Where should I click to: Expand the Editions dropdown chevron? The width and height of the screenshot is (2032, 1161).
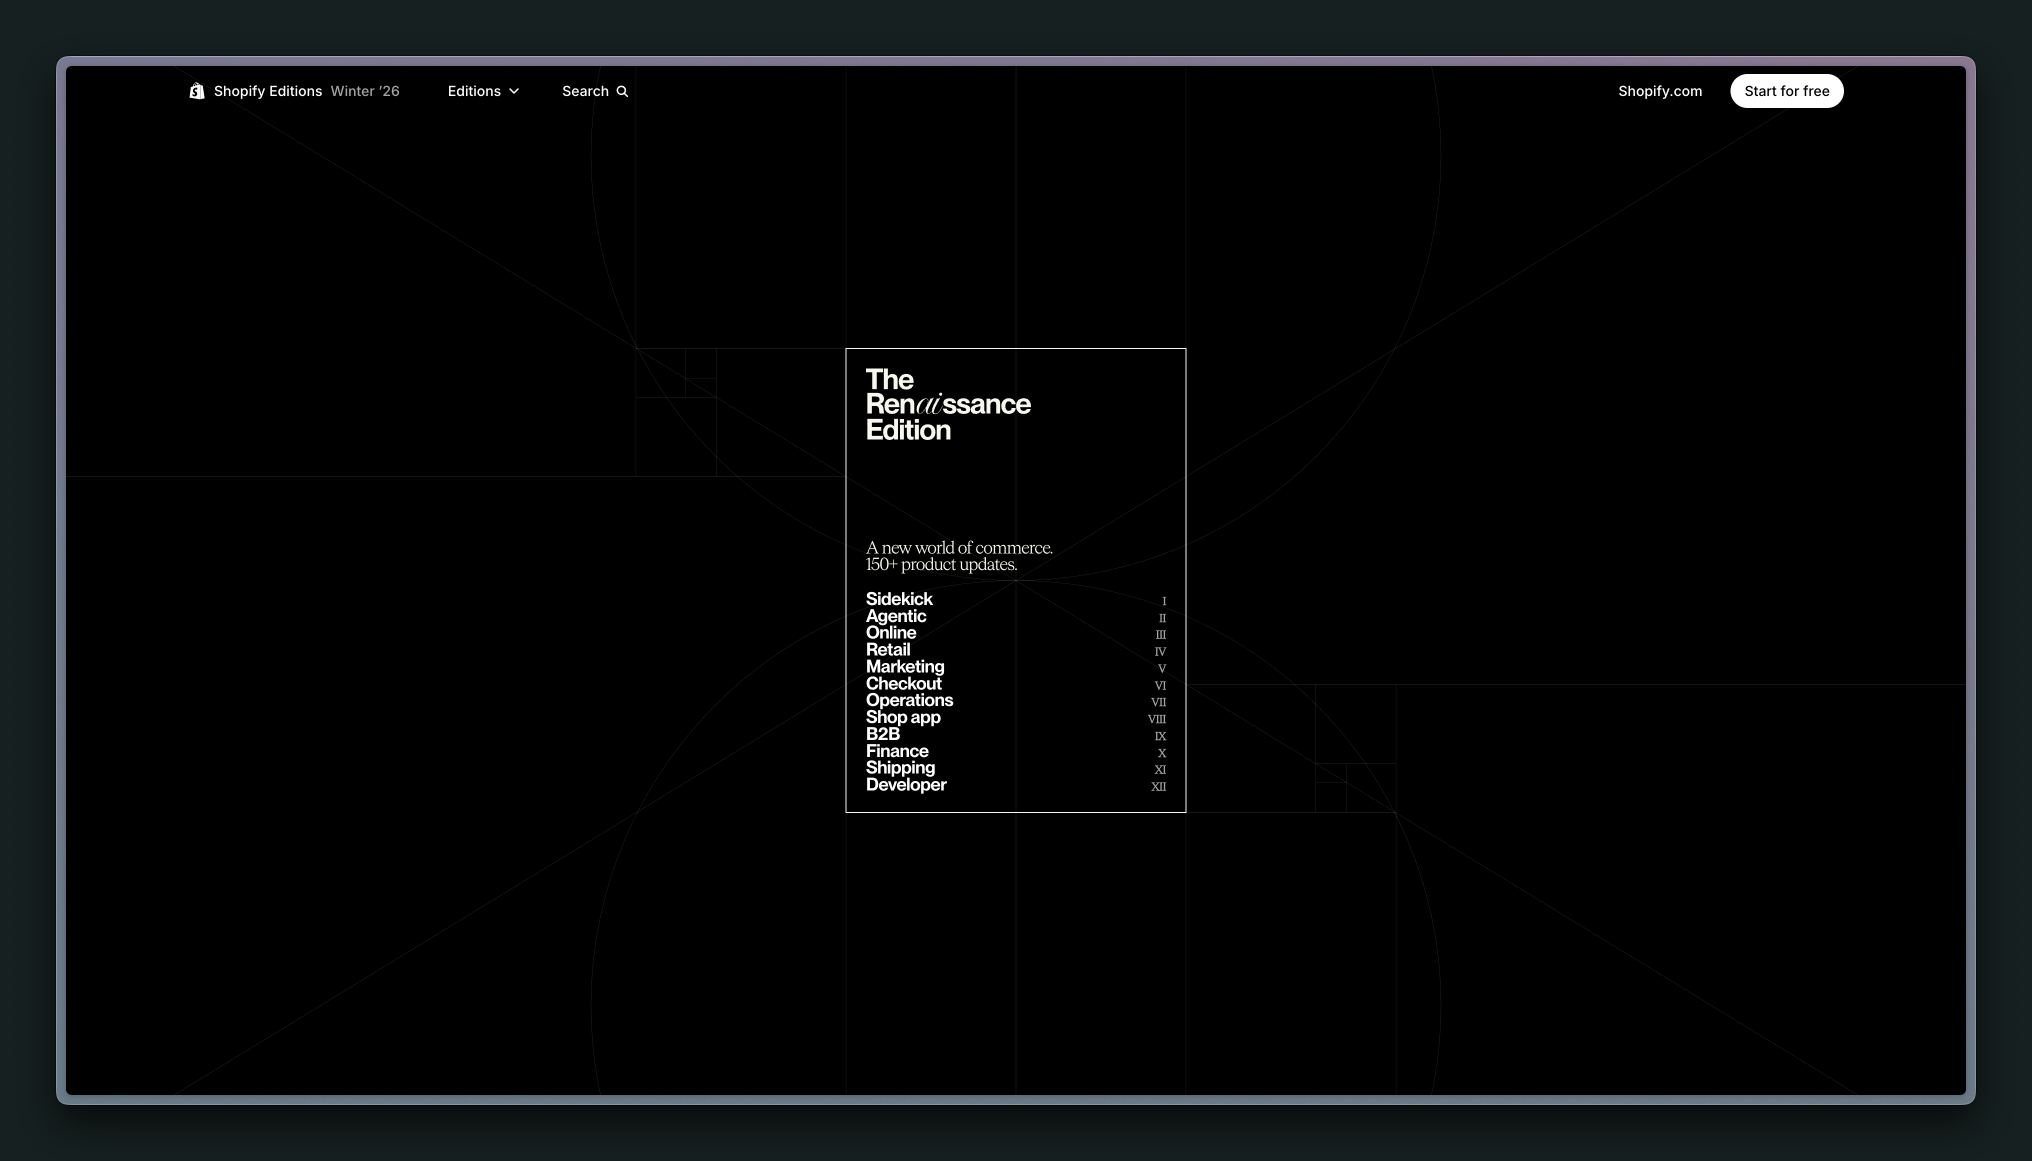tap(514, 91)
